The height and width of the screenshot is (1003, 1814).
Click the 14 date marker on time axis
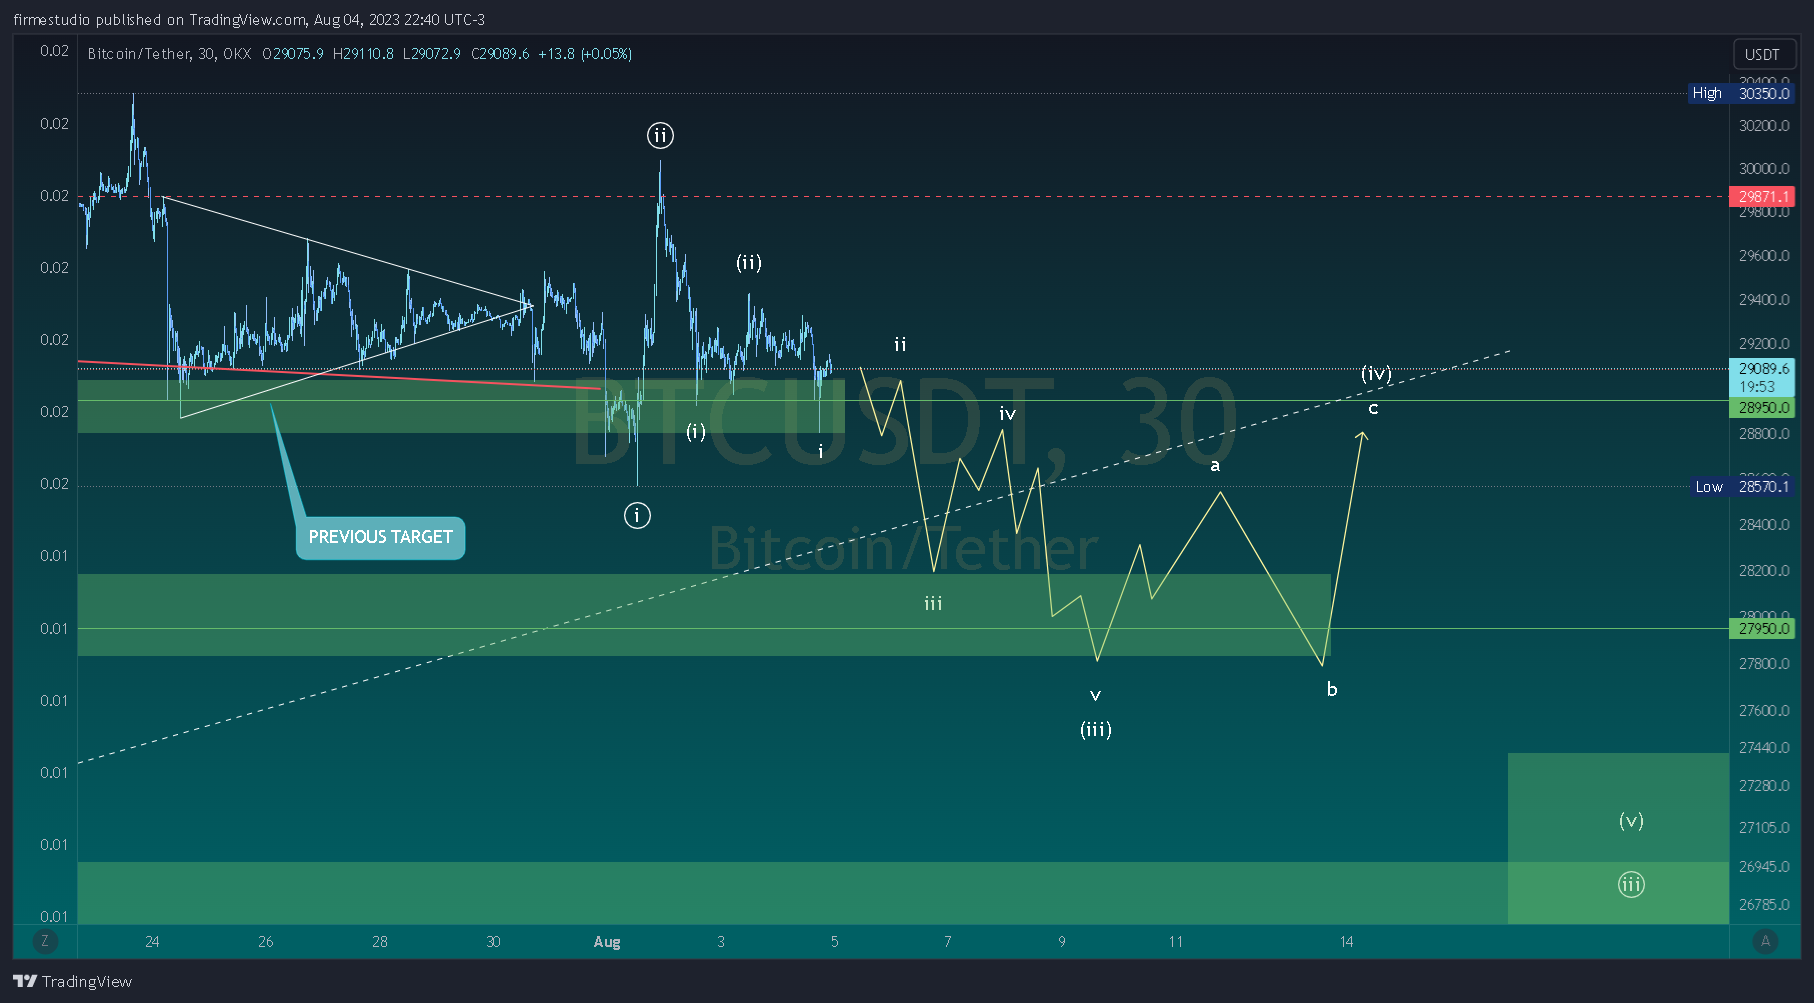[x=1347, y=942]
